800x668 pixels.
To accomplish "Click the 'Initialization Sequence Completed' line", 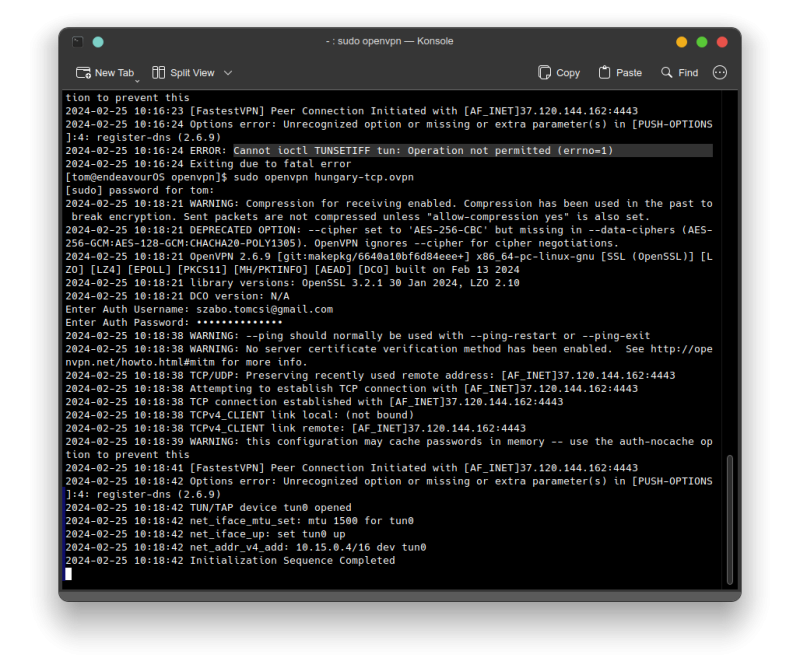I will click(x=230, y=560).
